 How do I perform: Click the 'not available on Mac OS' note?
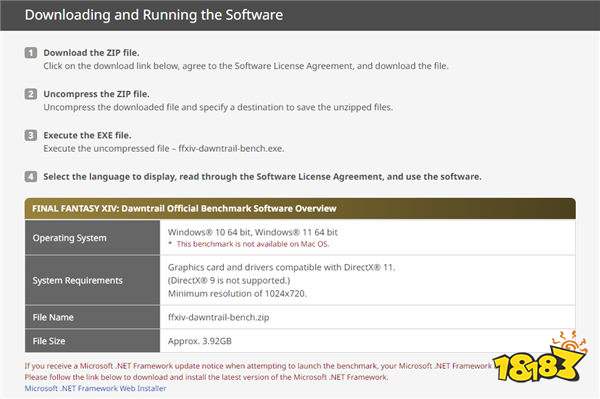coord(253,244)
